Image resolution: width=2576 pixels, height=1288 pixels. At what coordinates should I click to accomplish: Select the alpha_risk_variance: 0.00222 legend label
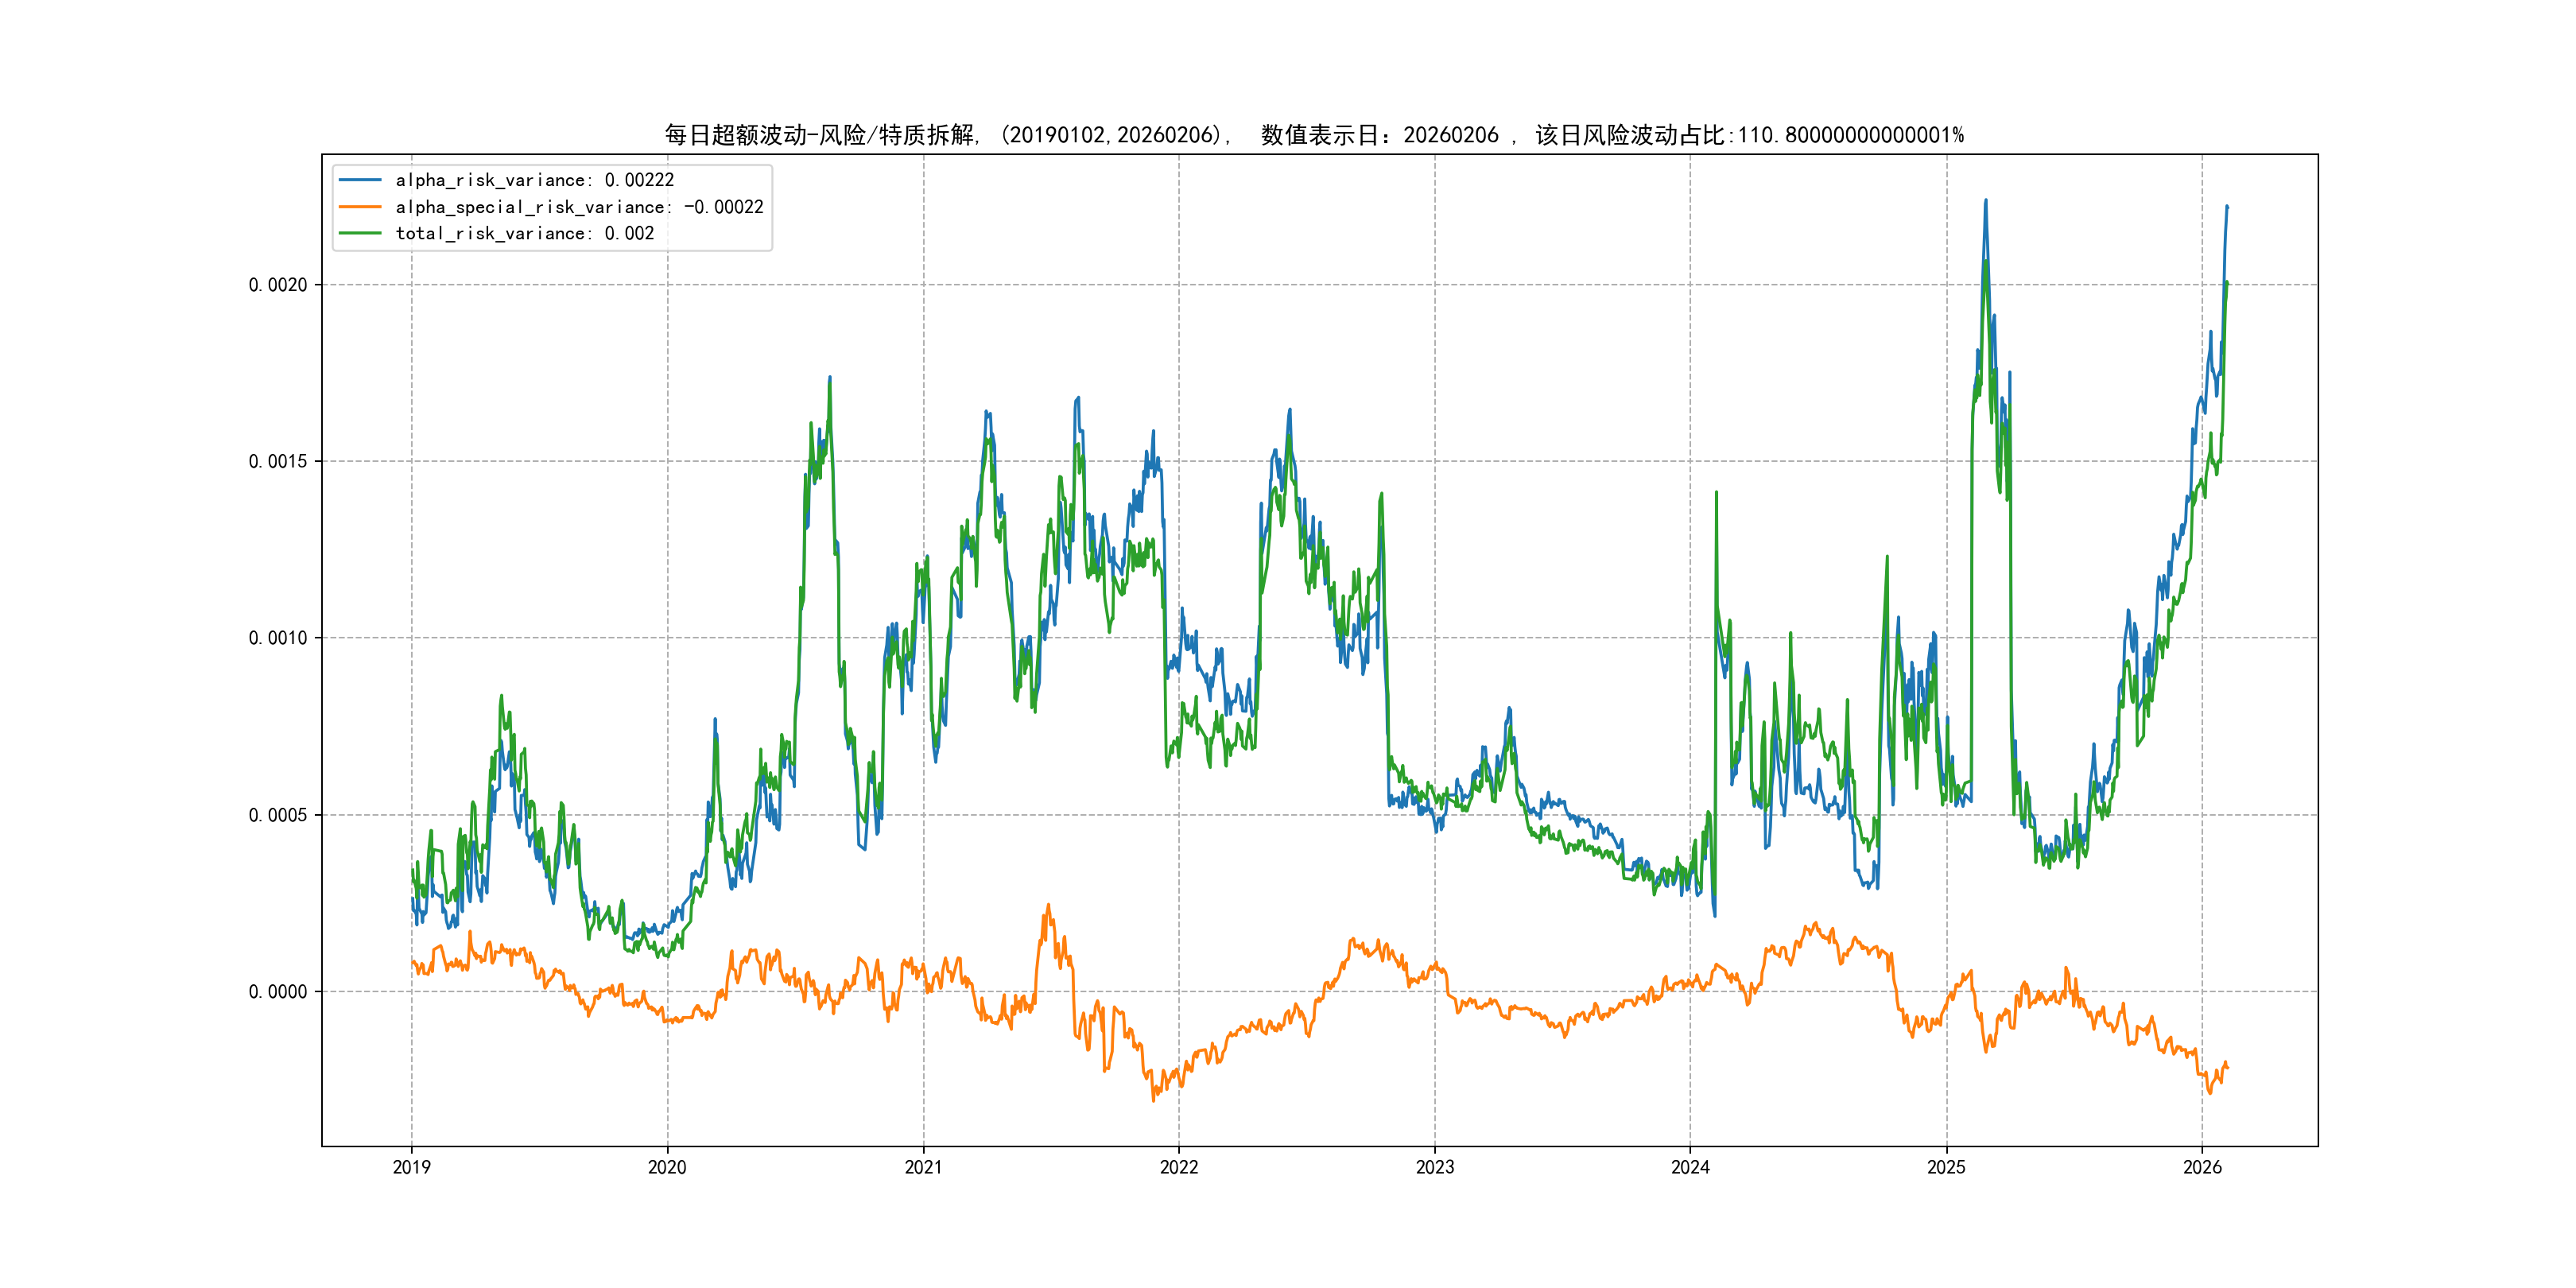pyautogui.click(x=534, y=180)
